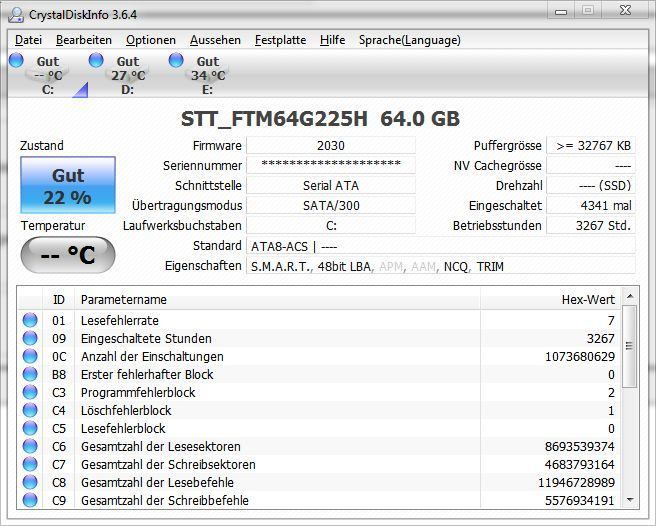
Task: Click the ID column header
Action: pos(59,300)
